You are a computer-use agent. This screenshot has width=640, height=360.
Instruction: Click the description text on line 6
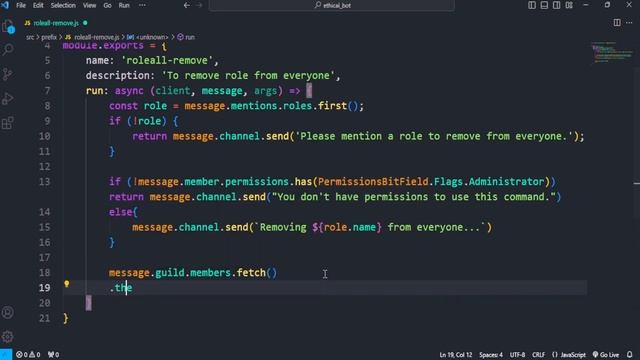point(248,76)
